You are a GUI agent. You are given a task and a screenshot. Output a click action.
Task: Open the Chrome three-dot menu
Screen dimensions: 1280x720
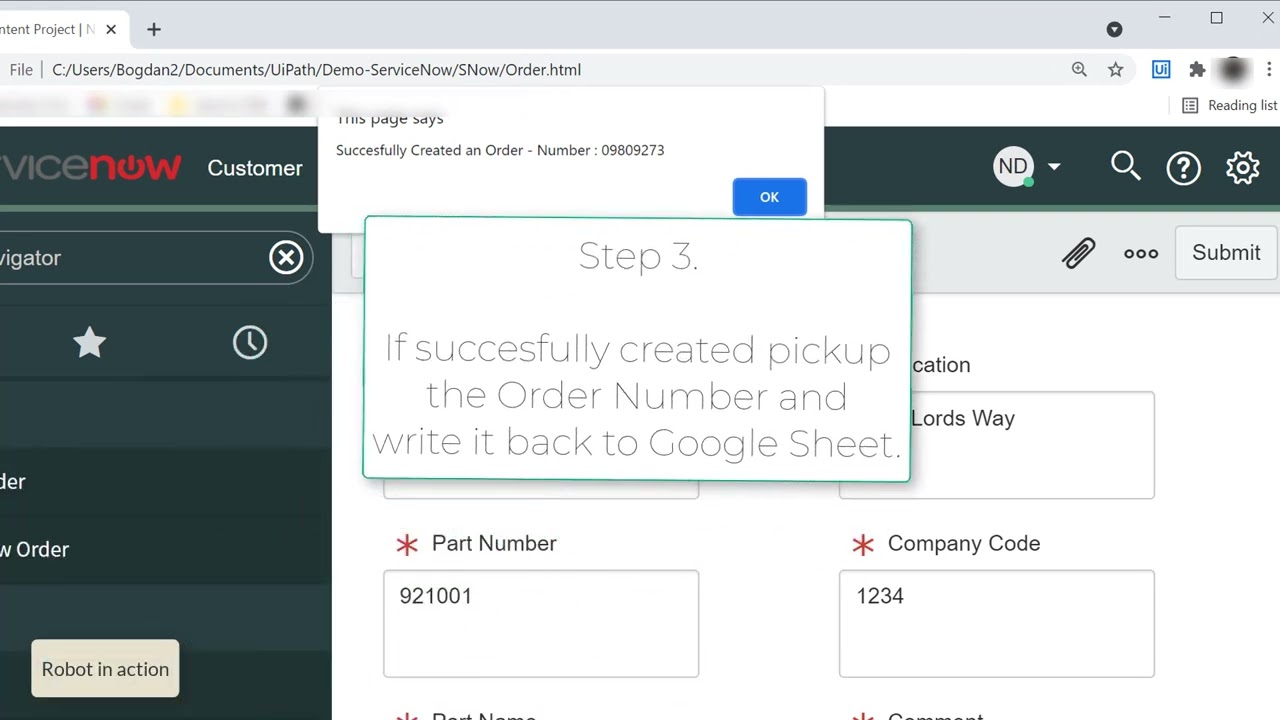coord(1269,69)
